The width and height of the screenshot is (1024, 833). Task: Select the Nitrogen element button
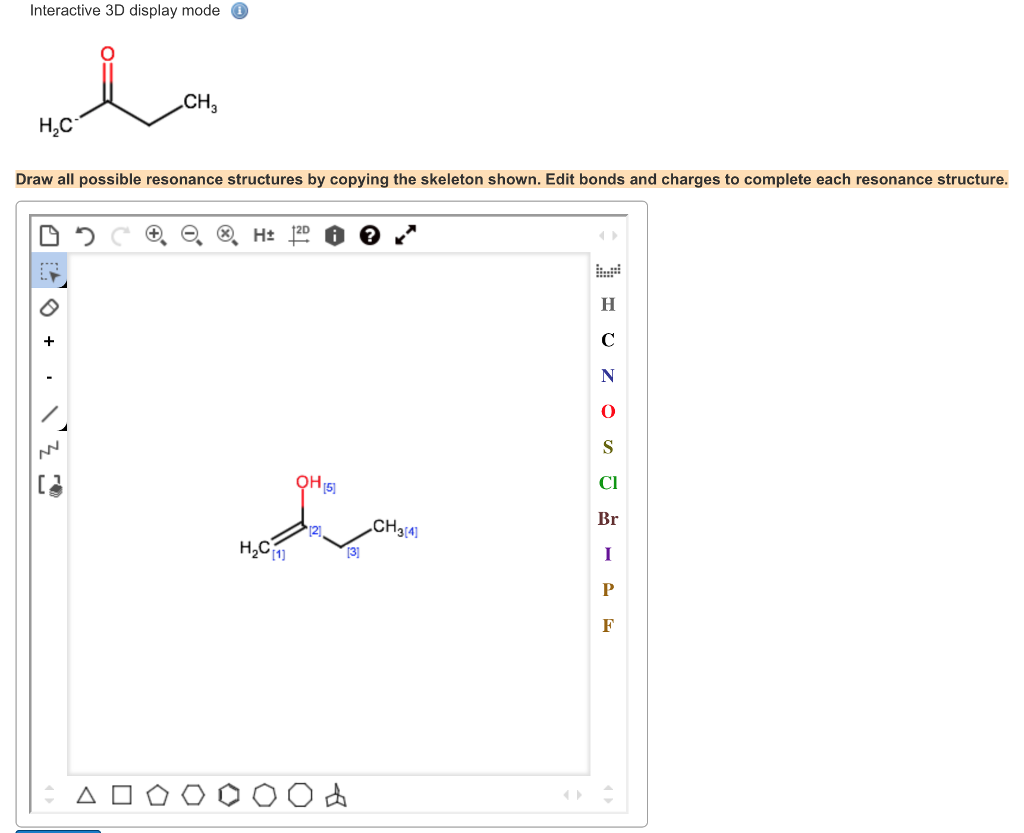(607, 375)
